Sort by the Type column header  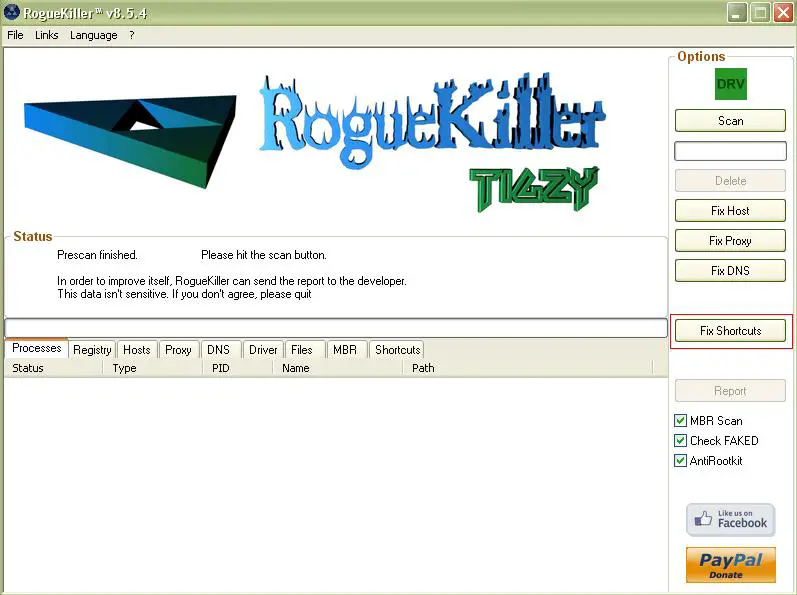click(152, 368)
